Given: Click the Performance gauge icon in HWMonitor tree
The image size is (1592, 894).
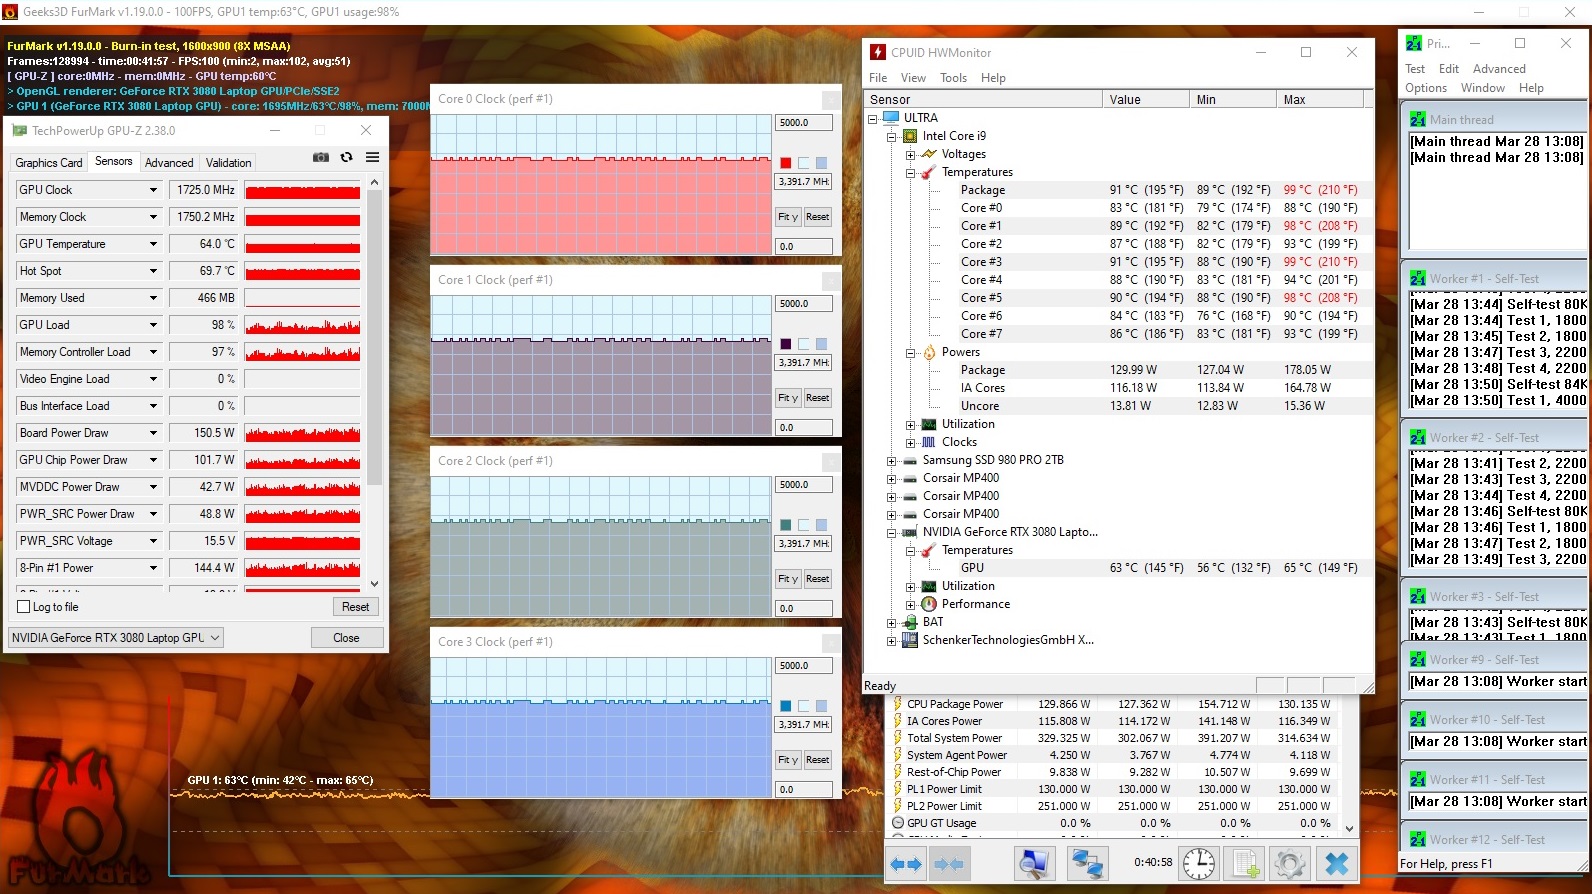Looking at the screenshot, I should click(929, 604).
